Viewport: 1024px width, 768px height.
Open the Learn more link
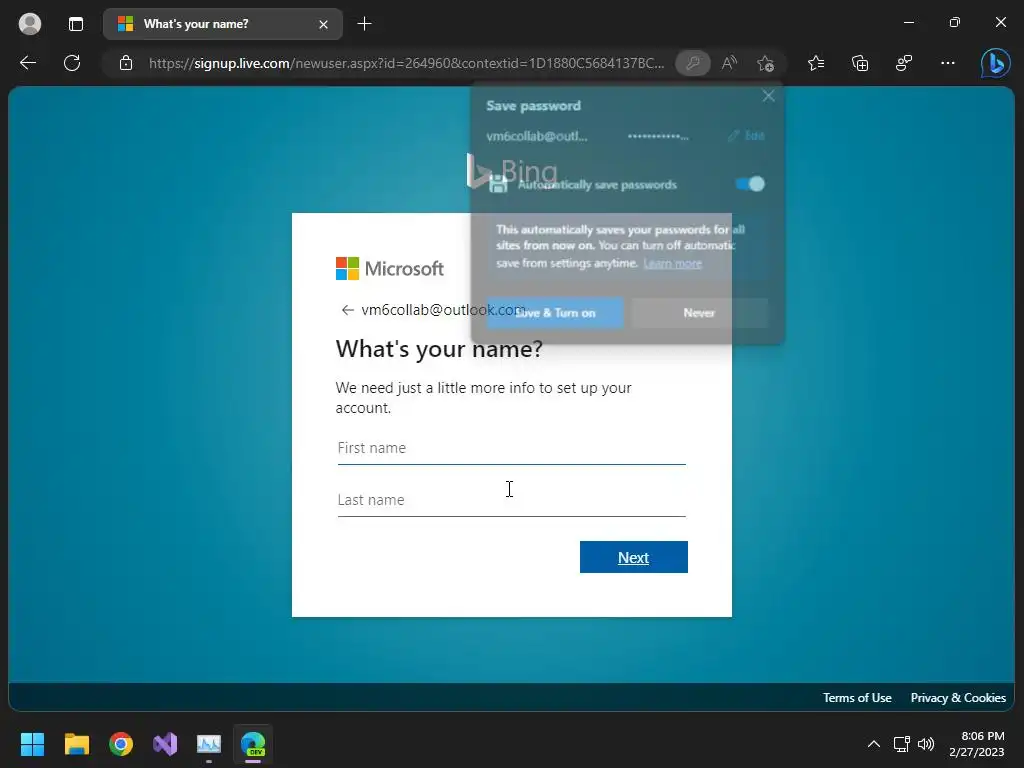click(x=673, y=263)
